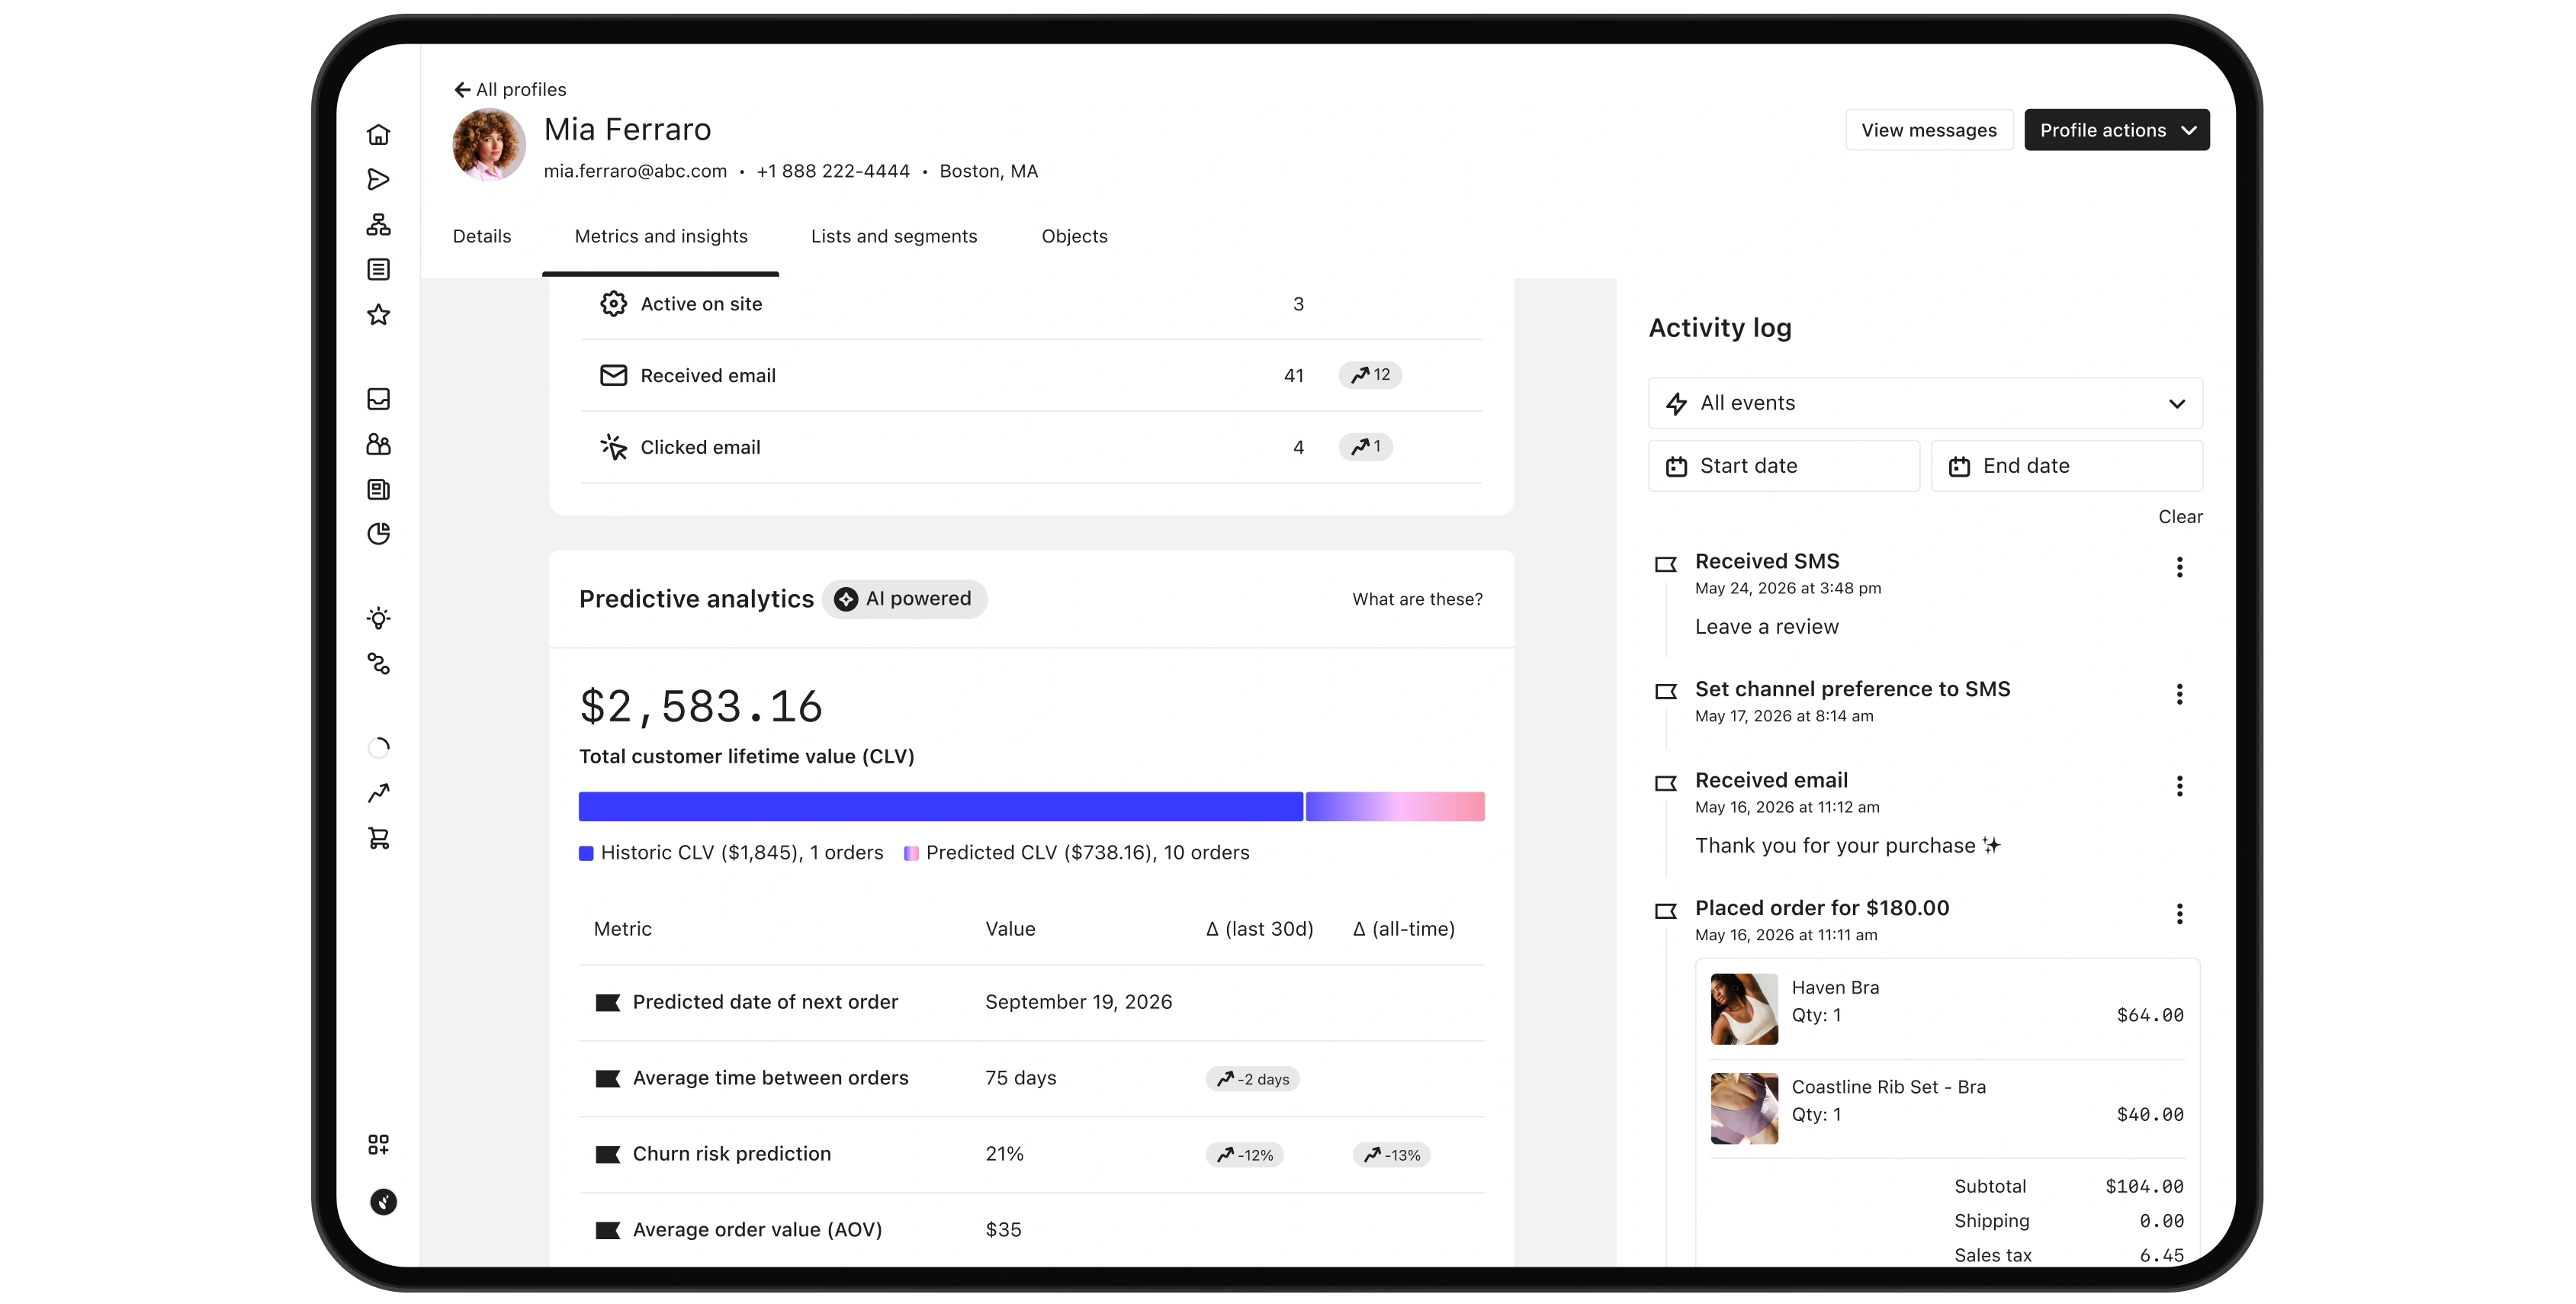Open the lightbulb insights sidebar icon

coord(378,618)
